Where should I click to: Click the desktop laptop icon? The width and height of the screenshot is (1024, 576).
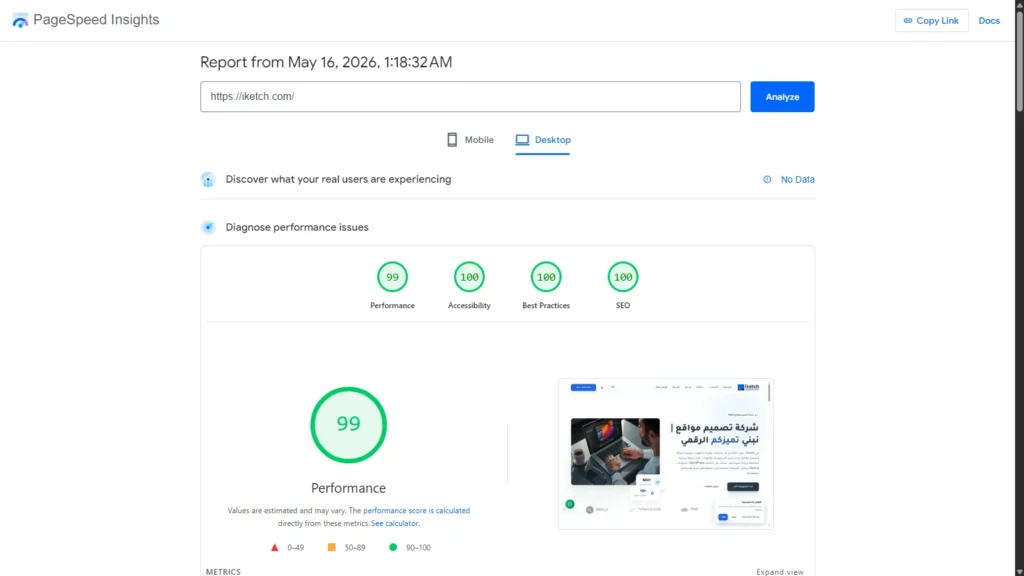click(522, 140)
